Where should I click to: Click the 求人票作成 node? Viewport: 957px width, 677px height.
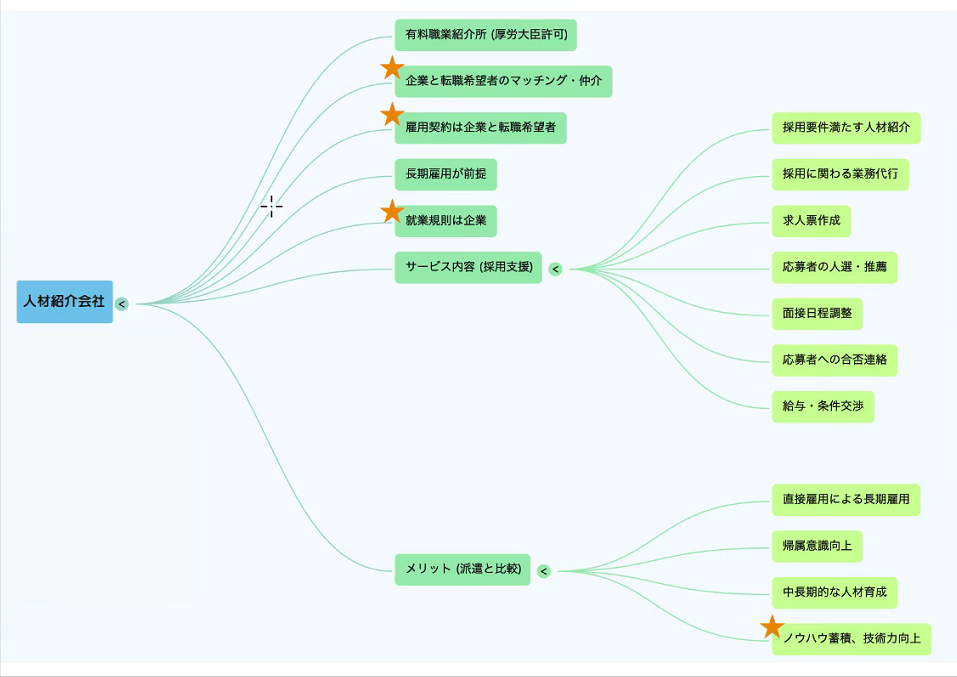(811, 221)
